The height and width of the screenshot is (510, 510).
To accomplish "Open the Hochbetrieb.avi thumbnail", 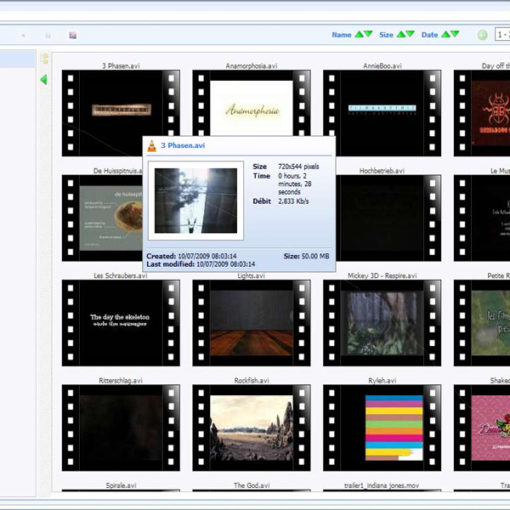I will (x=388, y=218).
